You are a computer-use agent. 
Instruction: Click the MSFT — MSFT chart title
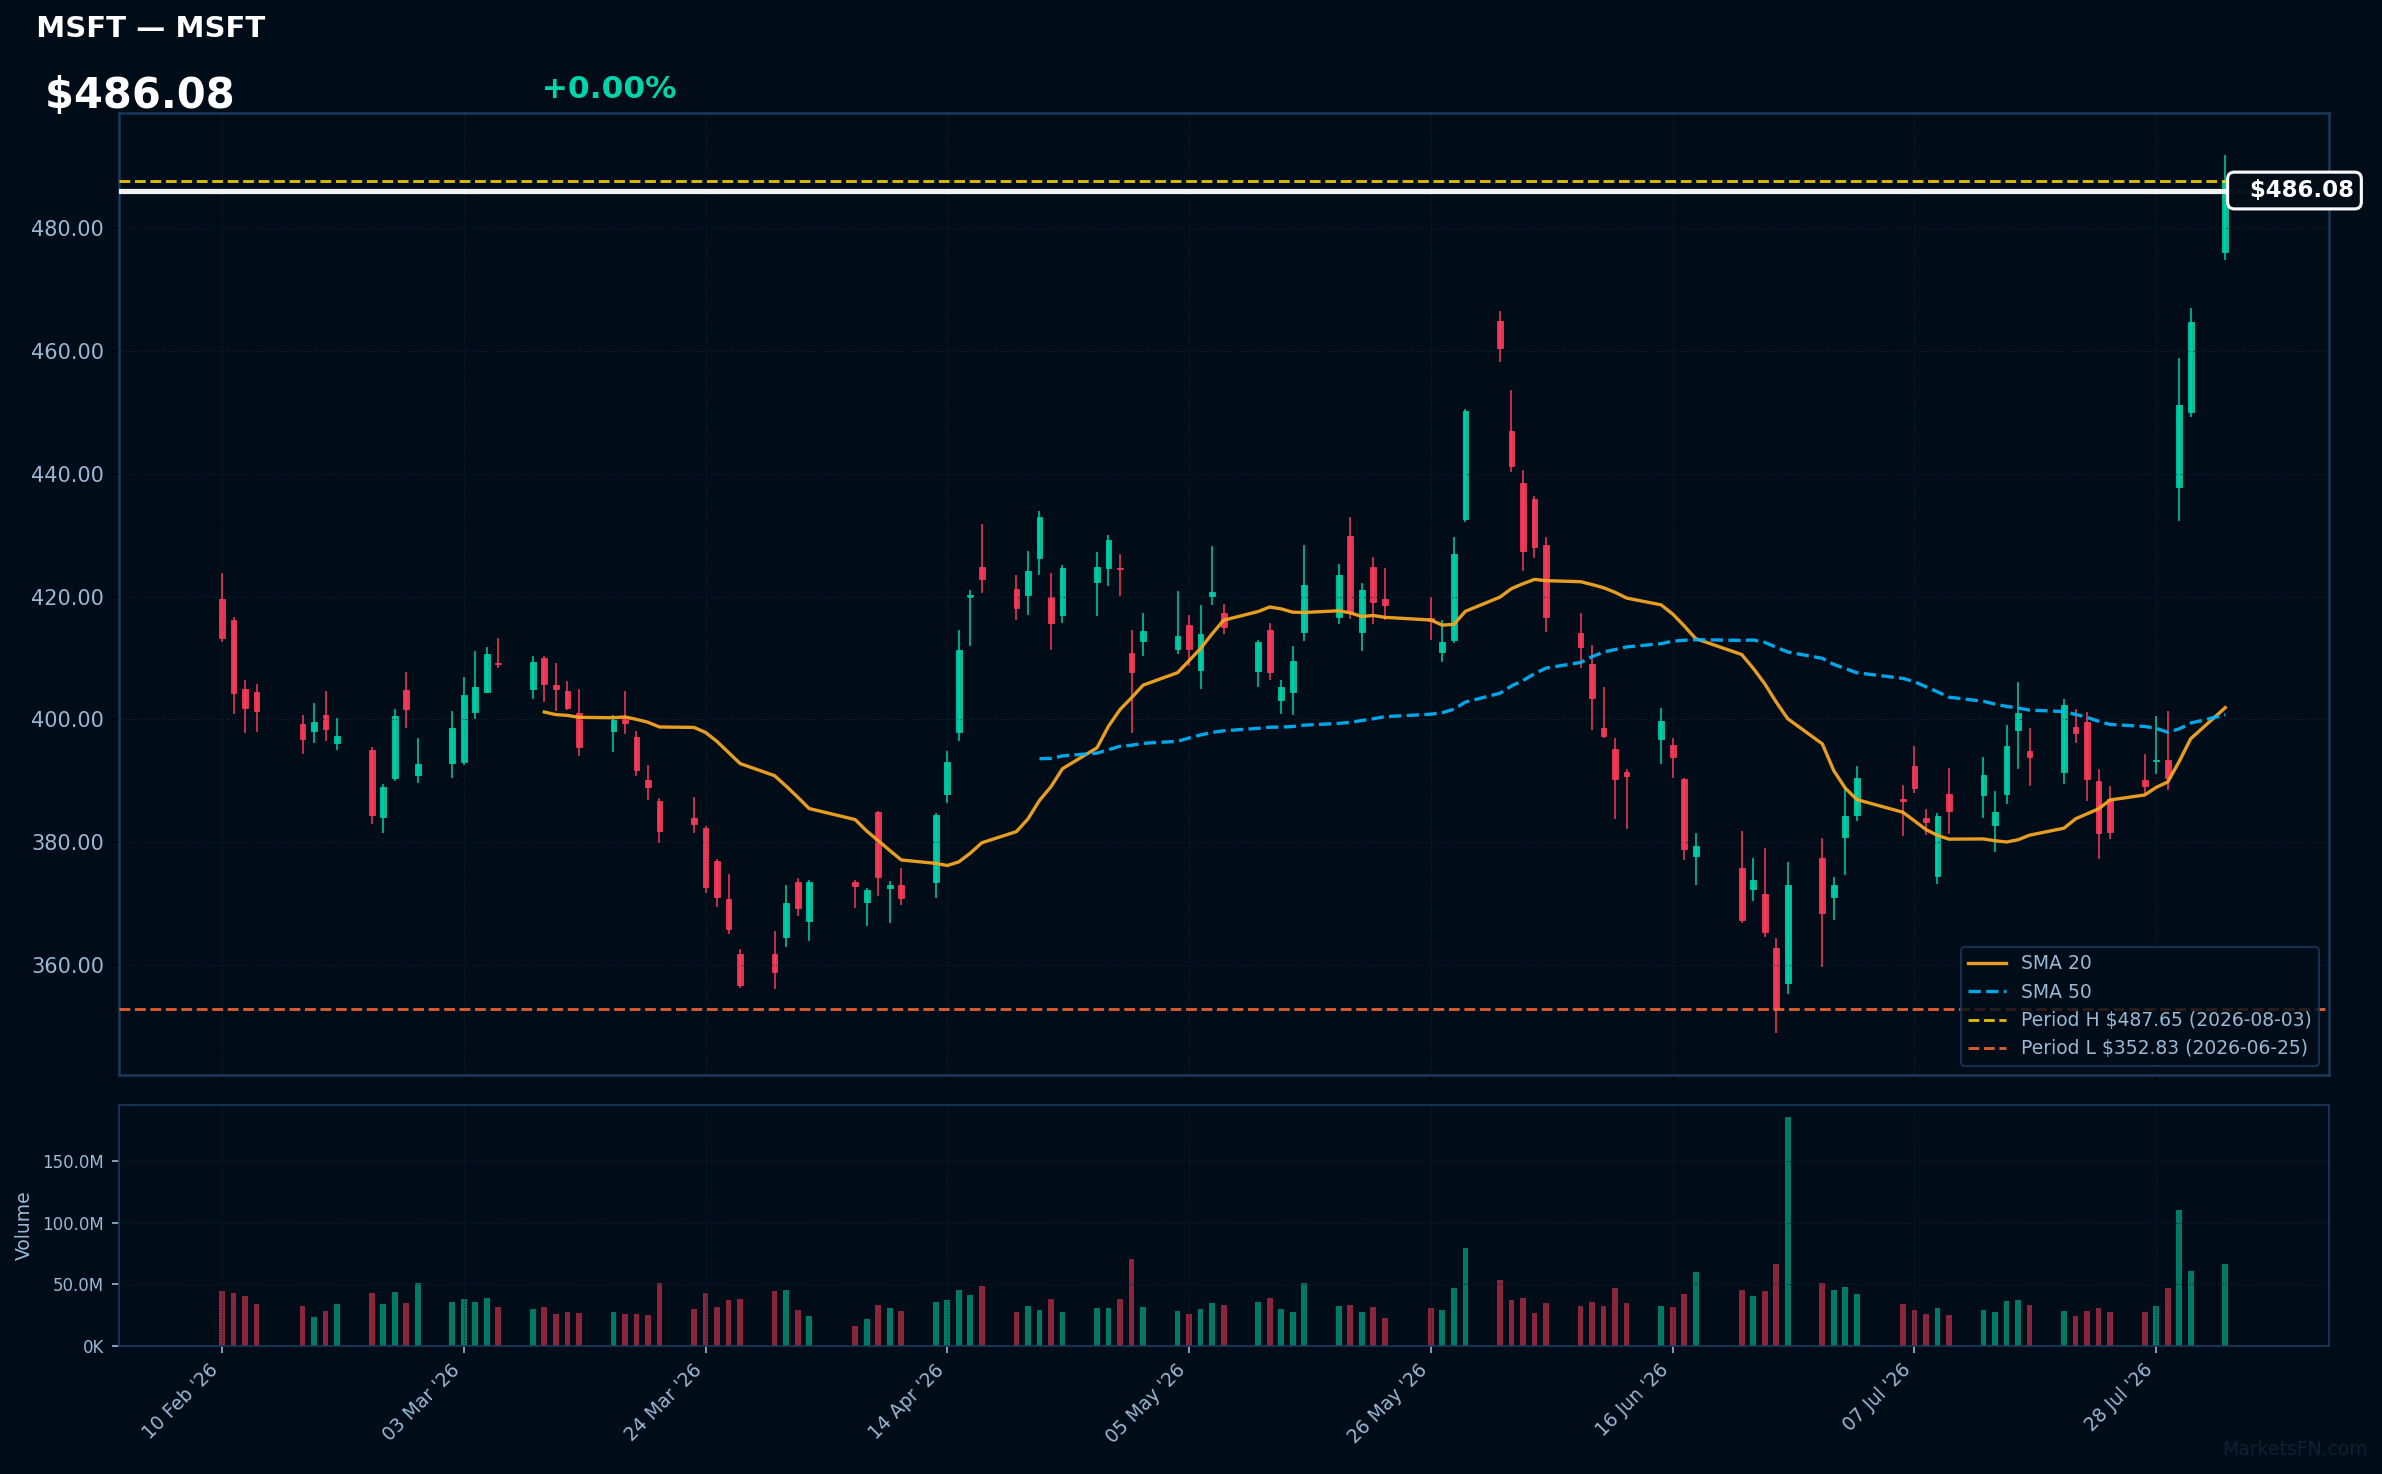pos(151,27)
